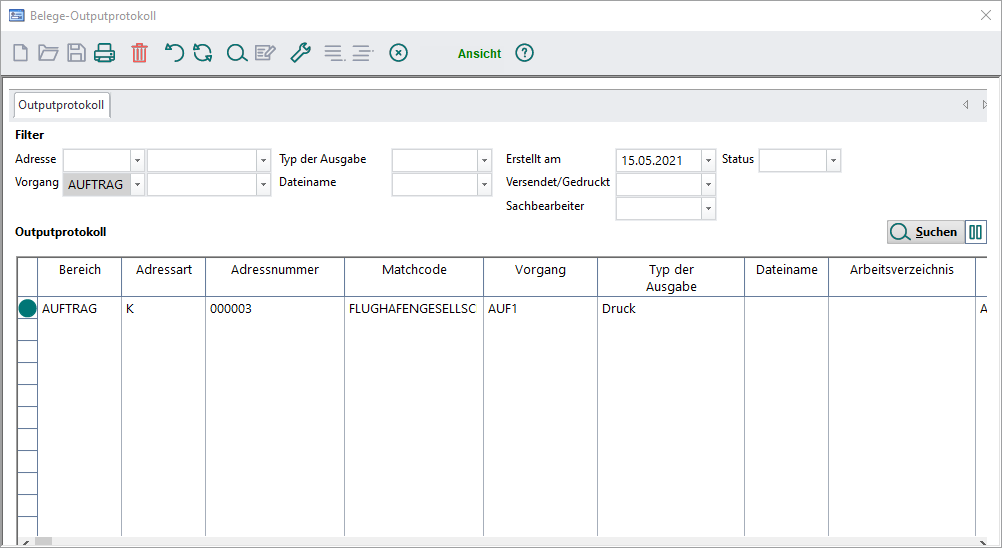Open the Erstellt am date dropdown

(708, 160)
